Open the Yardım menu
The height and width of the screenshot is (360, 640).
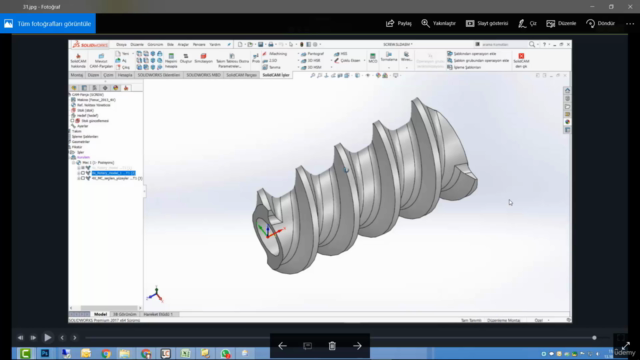coord(215,44)
